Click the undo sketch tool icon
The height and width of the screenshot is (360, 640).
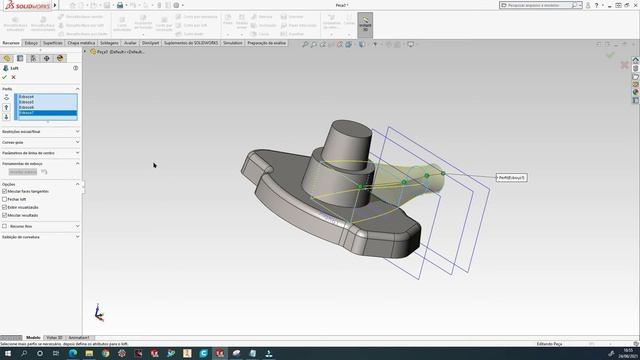pyautogui.click(x=44, y=172)
